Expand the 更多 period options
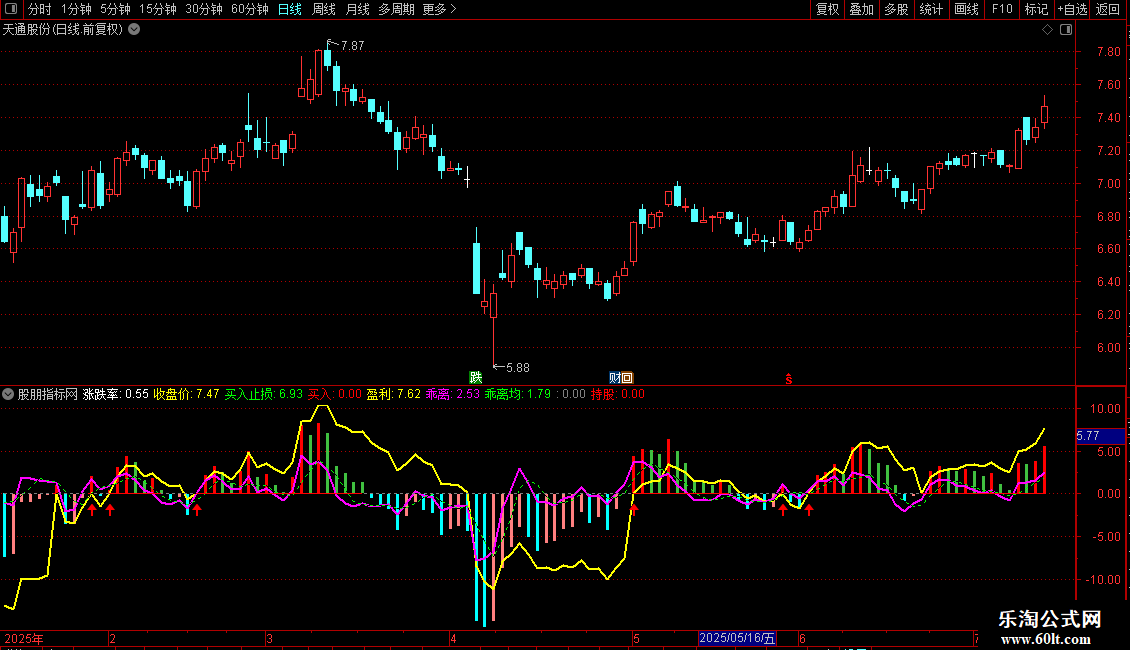This screenshot has width=1130, height=650. click(x=440, y=9)
